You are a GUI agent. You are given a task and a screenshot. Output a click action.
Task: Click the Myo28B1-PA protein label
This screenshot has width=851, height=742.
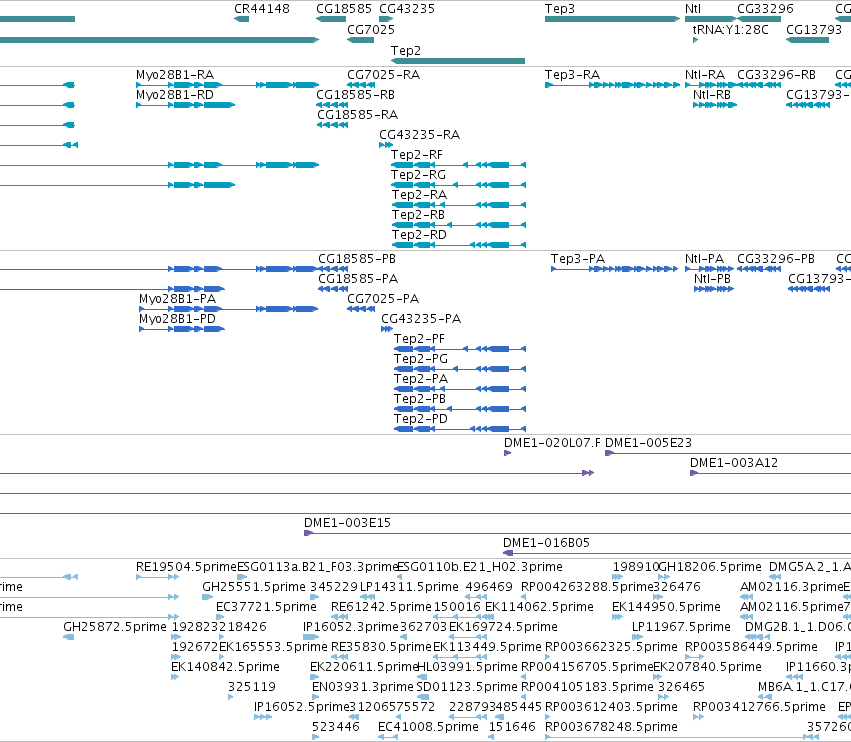point(177,299)
